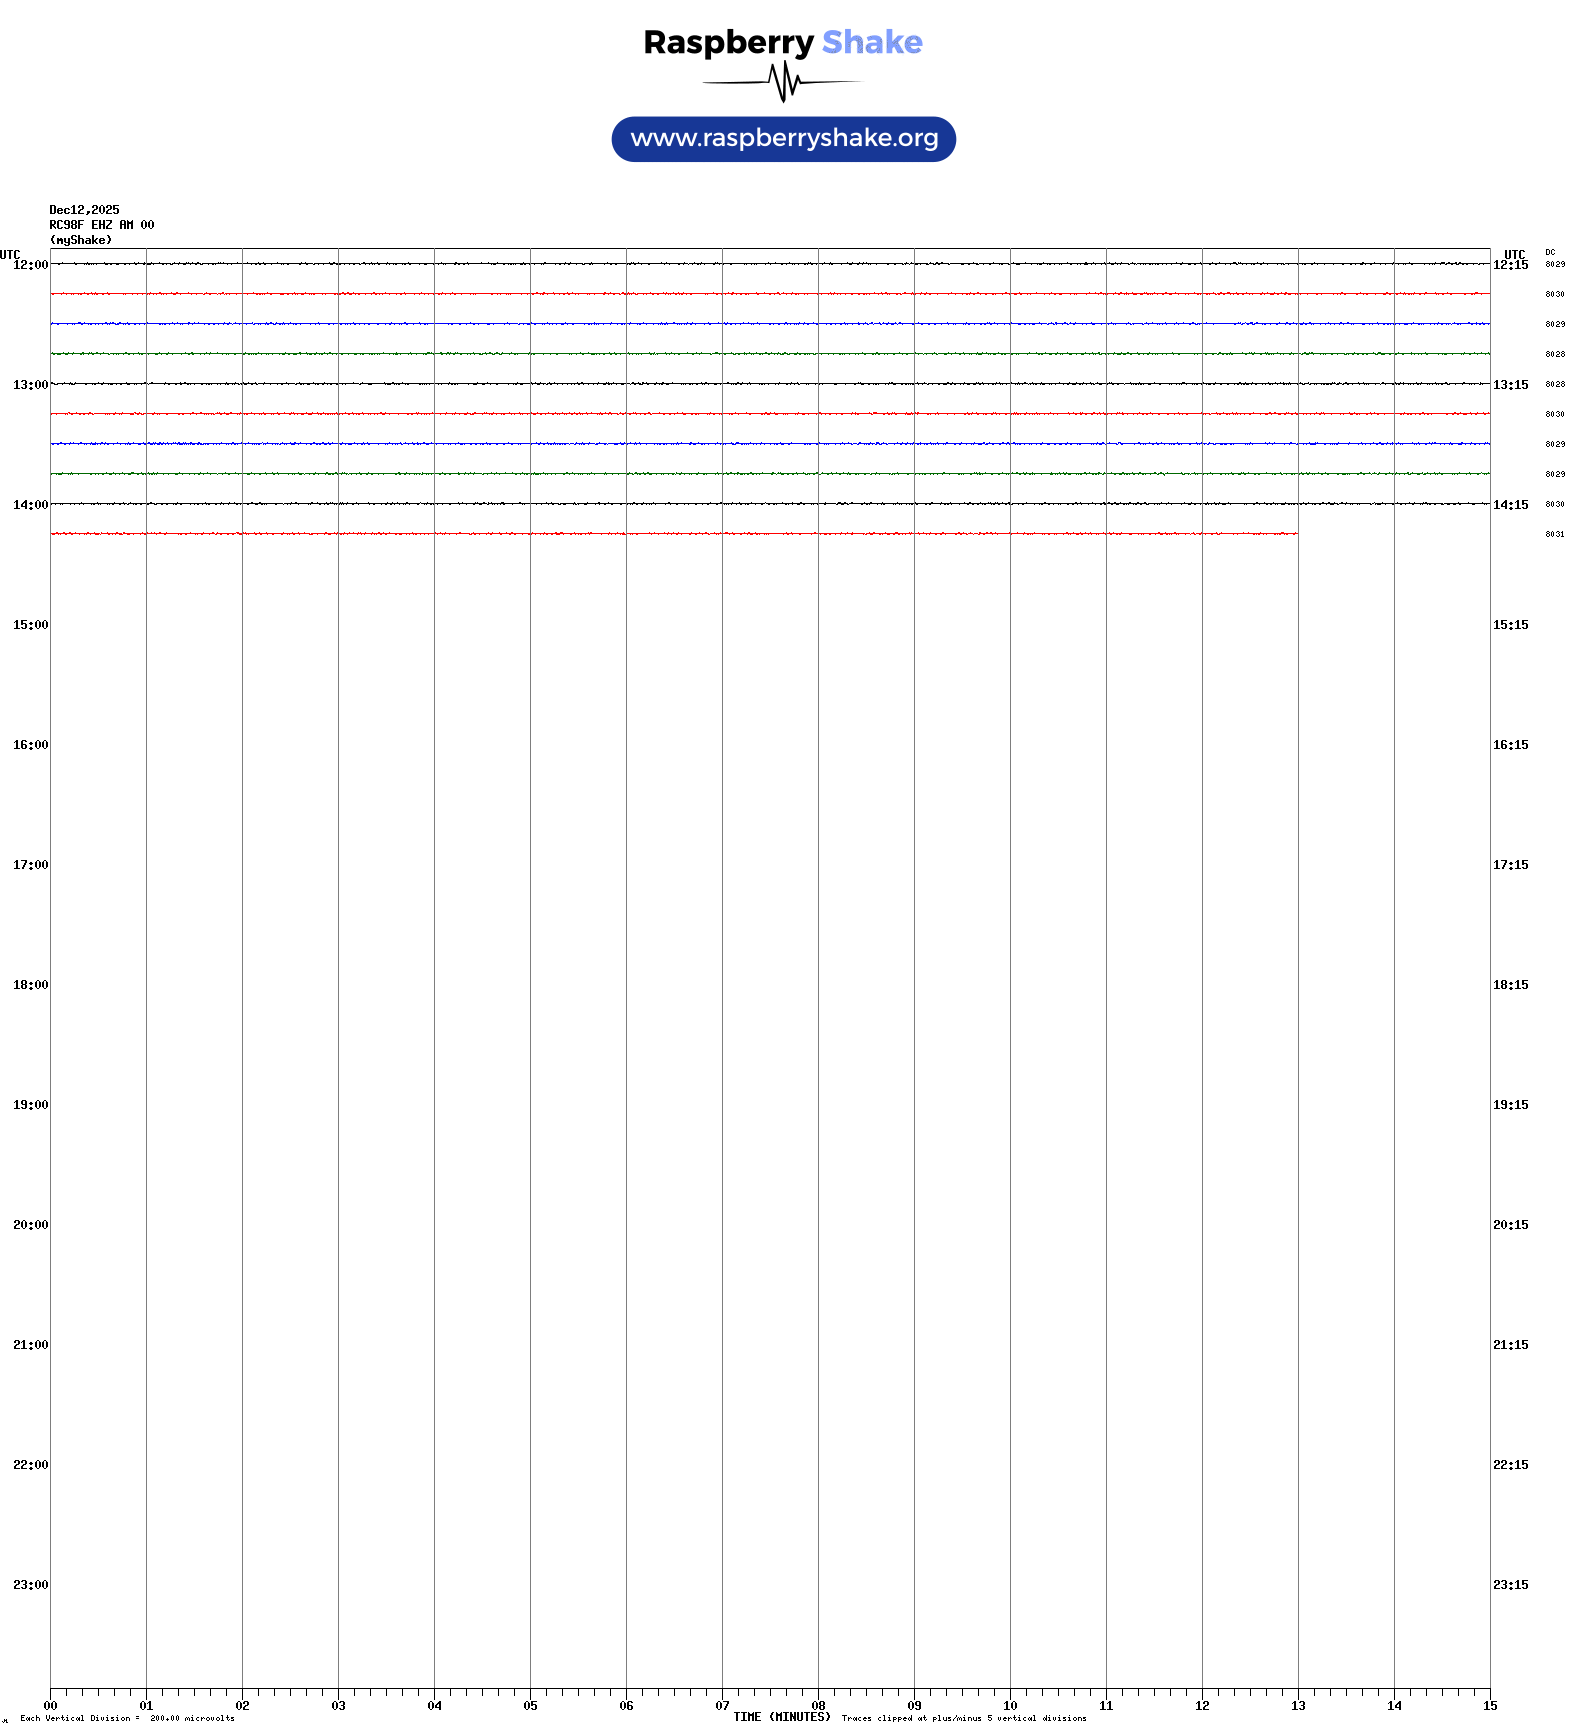Click the 23:15 label on right axis
Viewport: 1570px width, 1732px height.
click(1510, 1585)
